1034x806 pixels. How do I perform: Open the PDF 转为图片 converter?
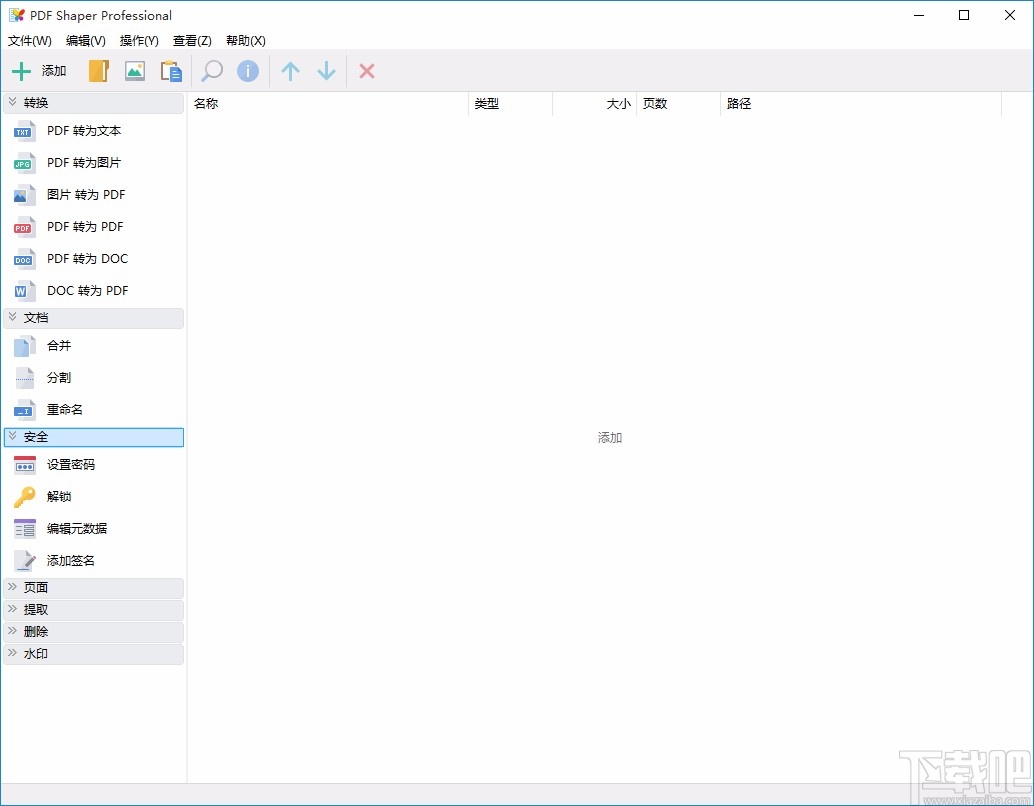[84, 162]
